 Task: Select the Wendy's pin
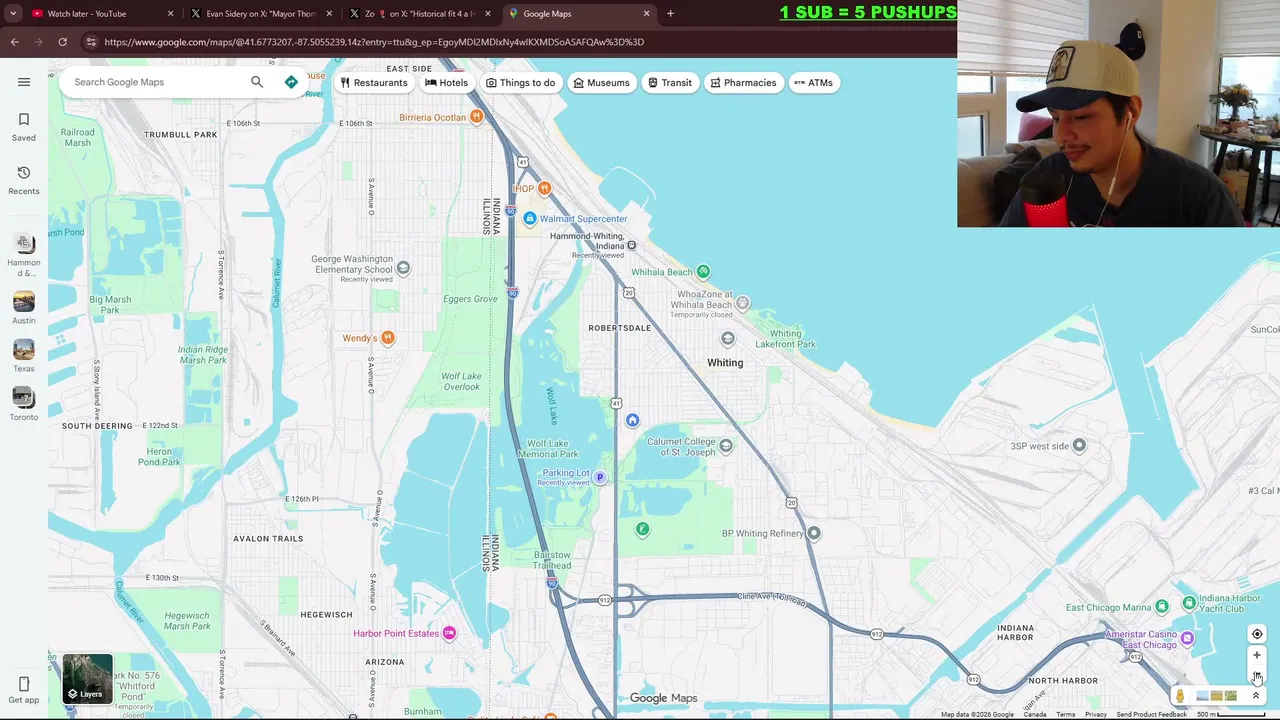tap(387, 338)
